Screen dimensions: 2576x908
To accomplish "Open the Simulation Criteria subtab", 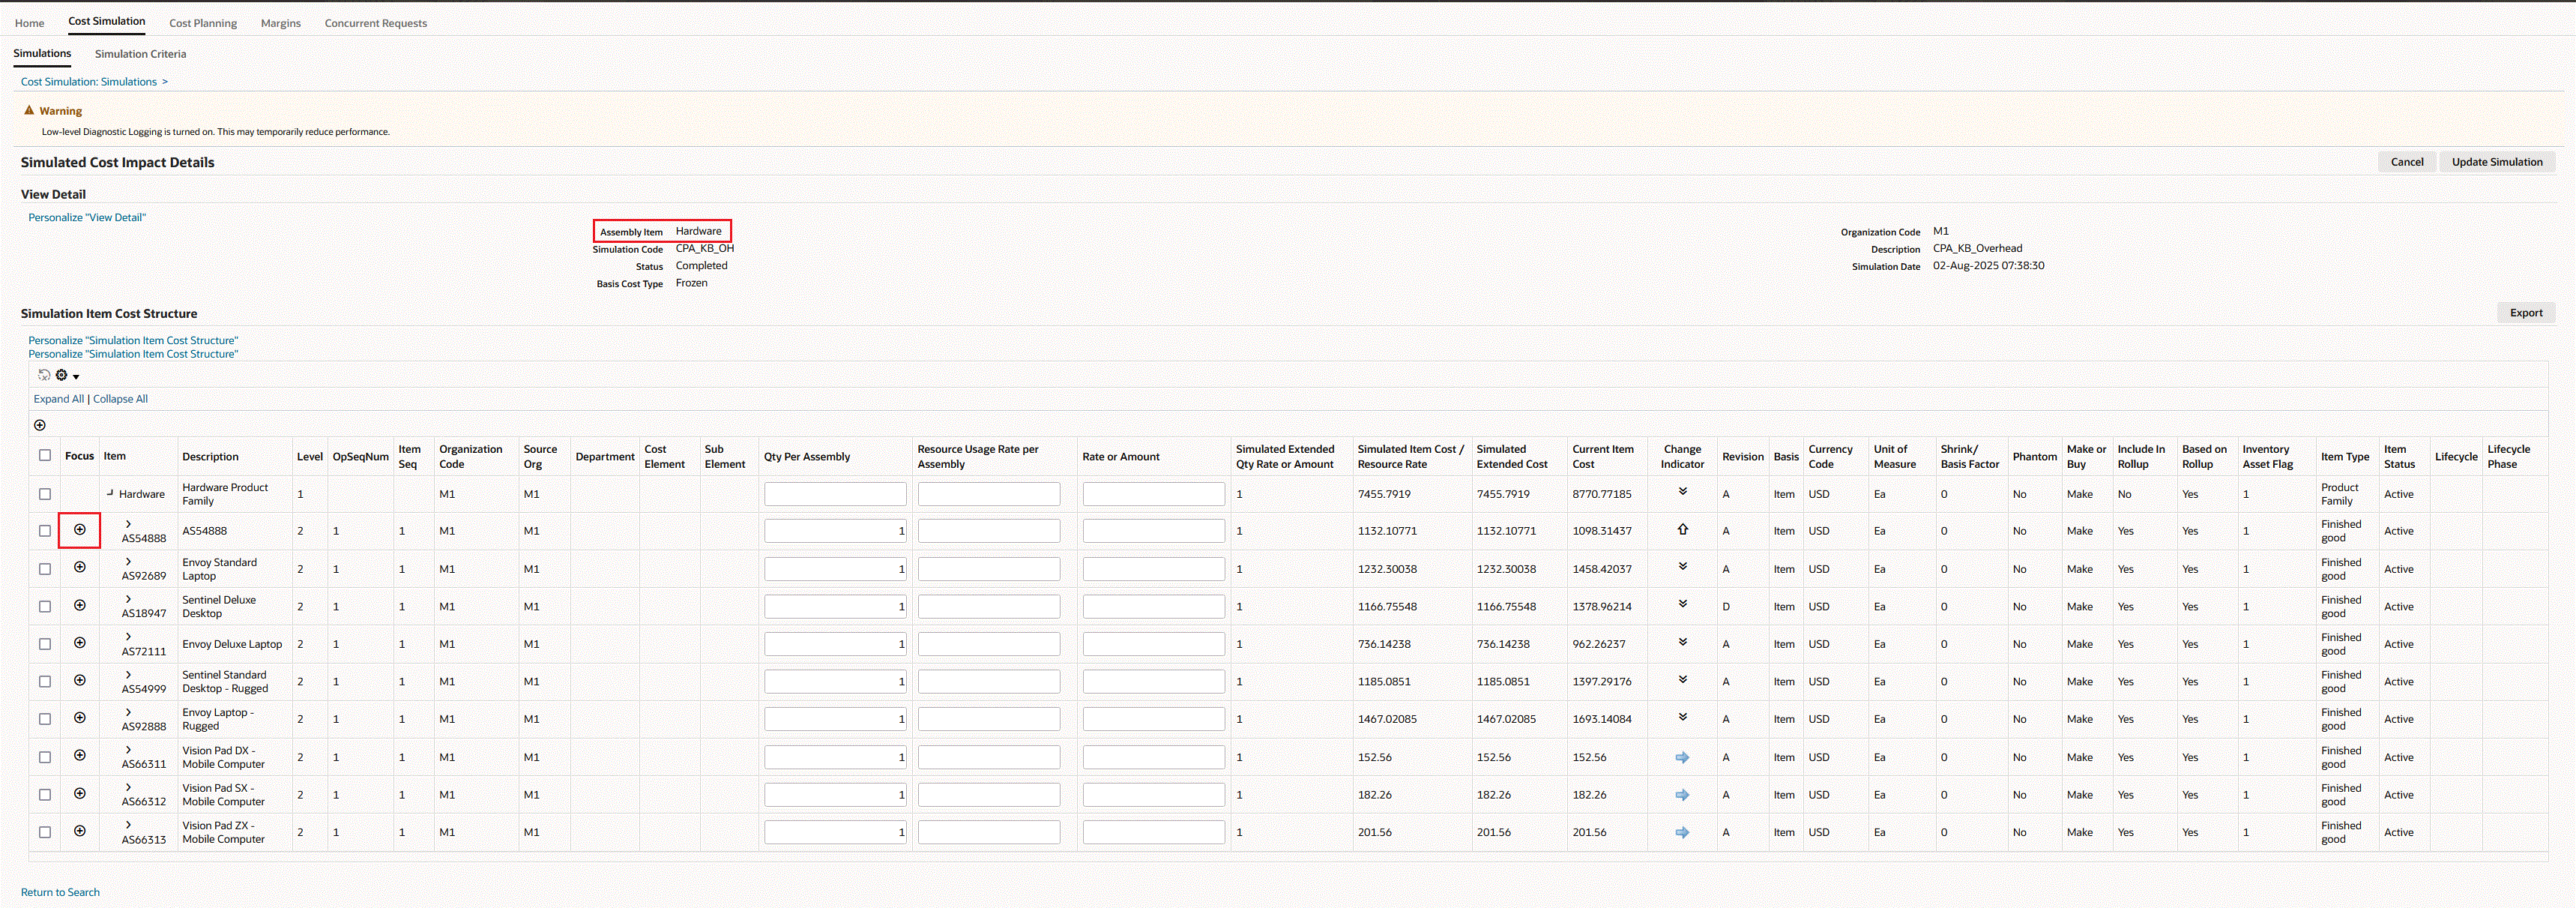I will 140,54.
